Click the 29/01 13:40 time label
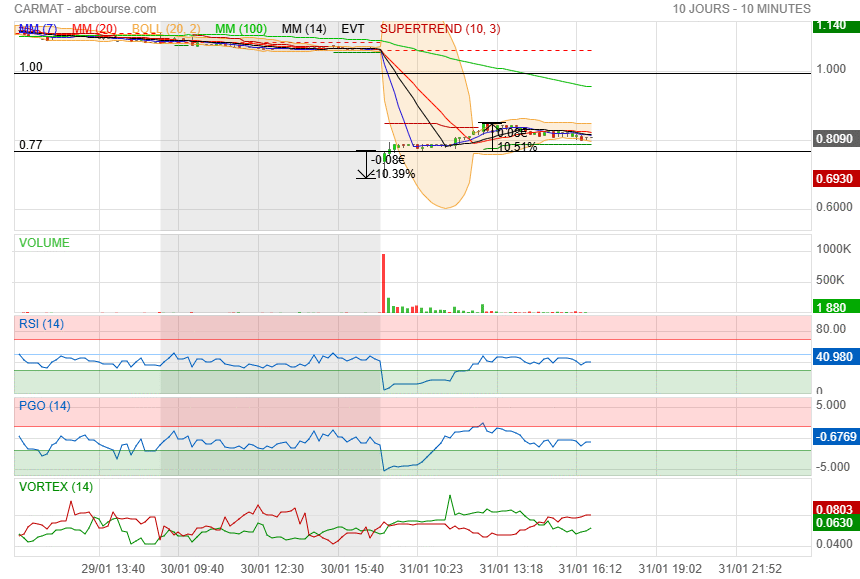Viewport: 860px width, 579px height. (113, 569)
